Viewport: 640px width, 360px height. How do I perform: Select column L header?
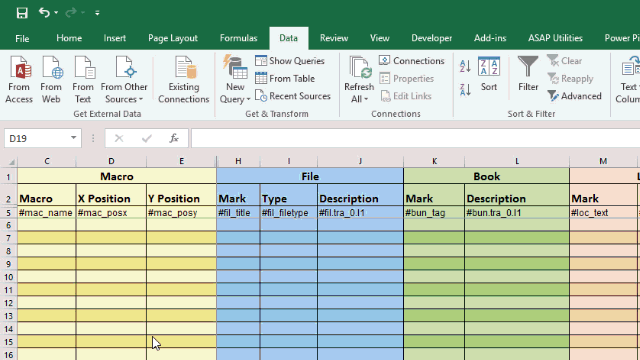(x=517, y=161)
